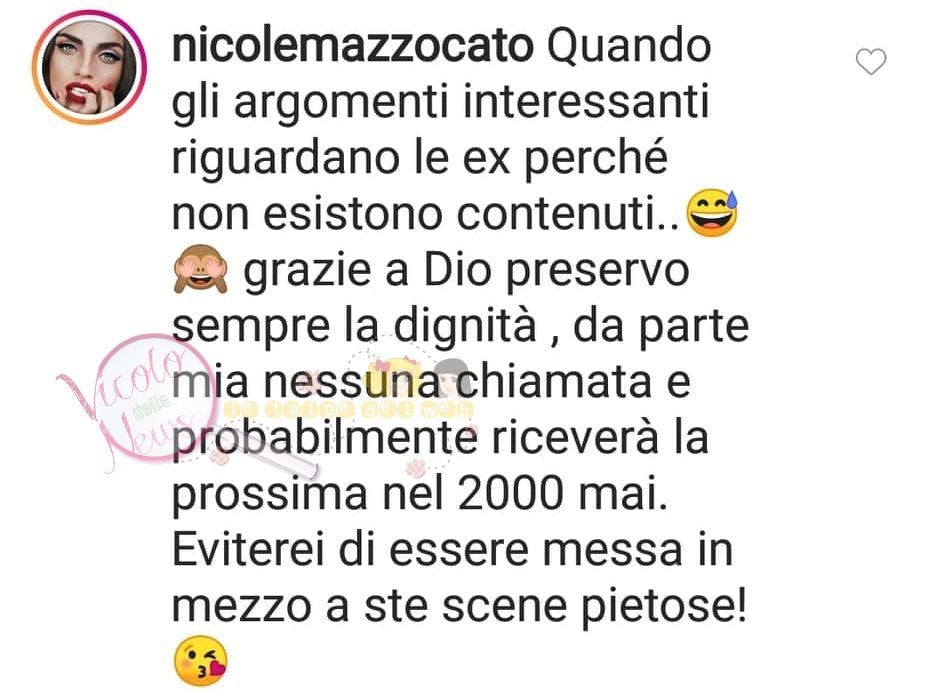Click the text 'riguardano le ex perché'
This screenshot has height=700, width=945.
pyautogui.click(x=420, y=159)
